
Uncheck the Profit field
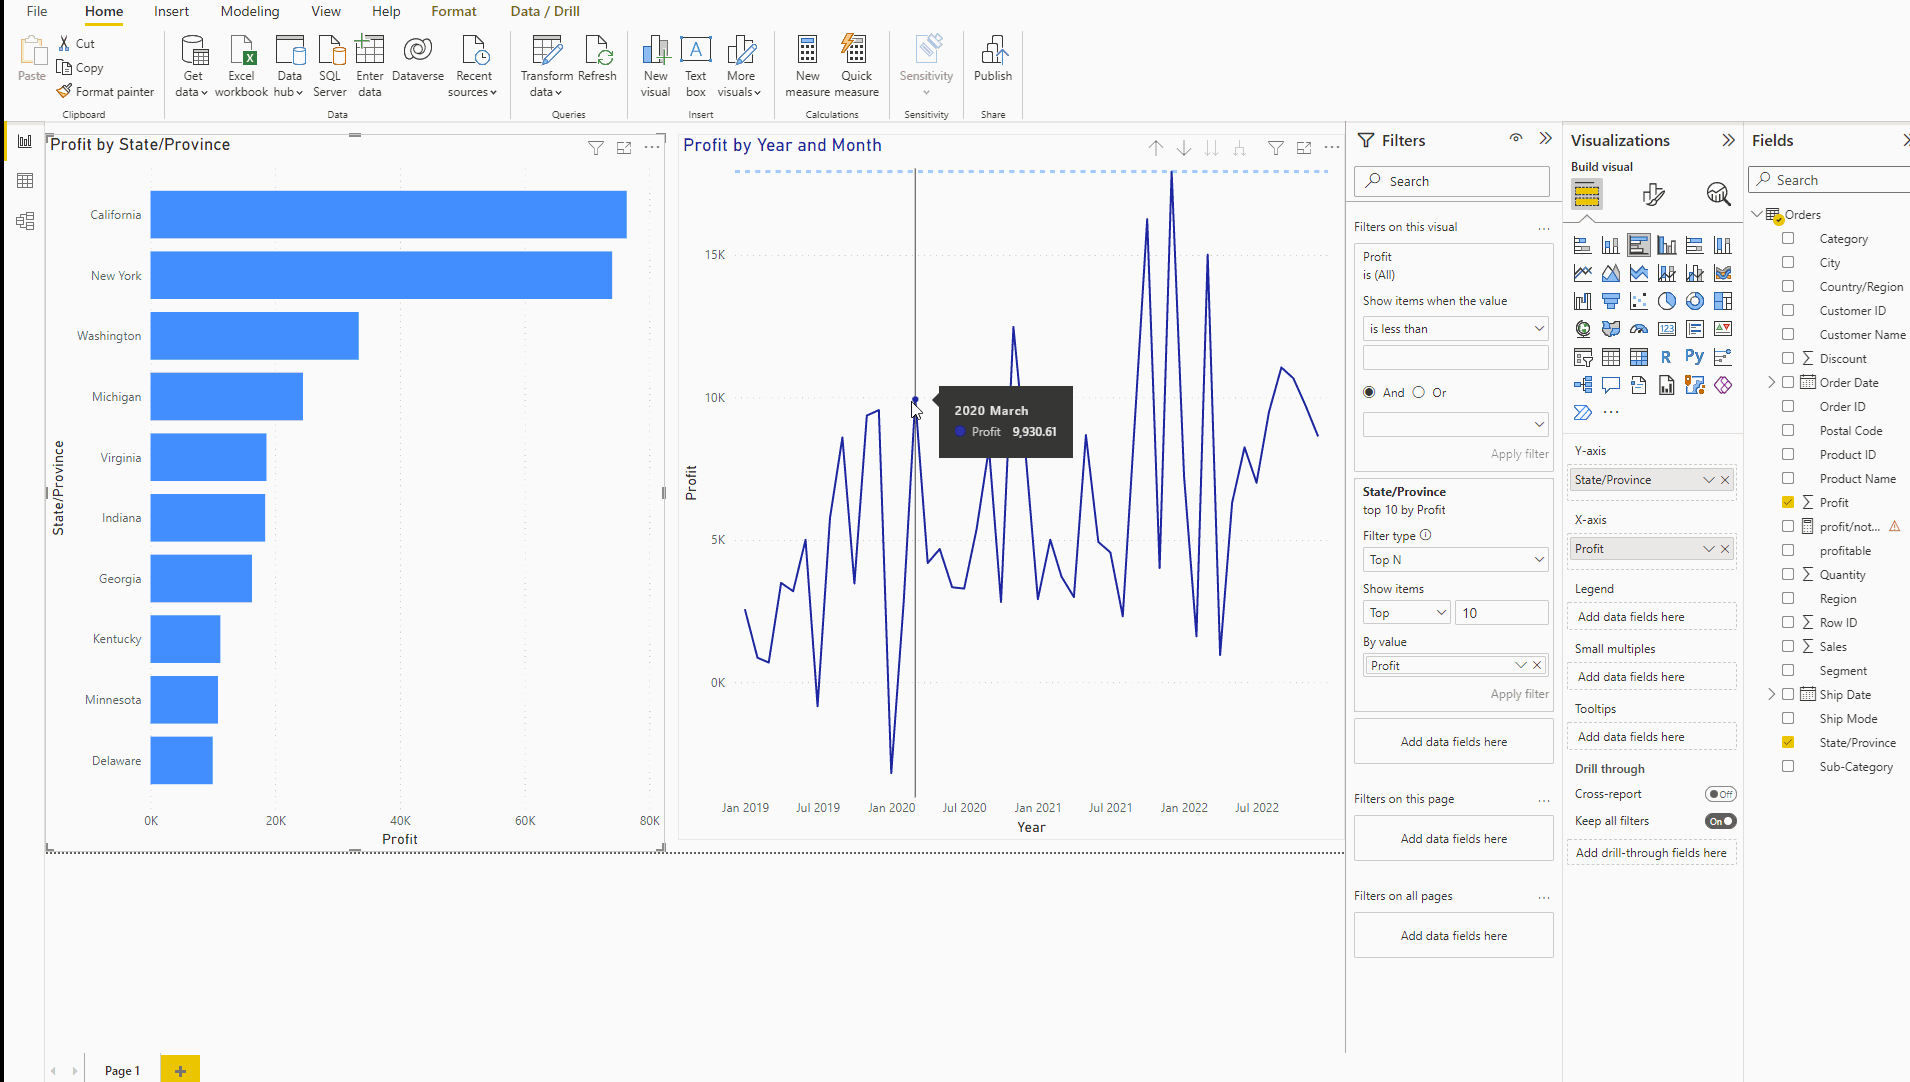click(x=1787, y=502)
